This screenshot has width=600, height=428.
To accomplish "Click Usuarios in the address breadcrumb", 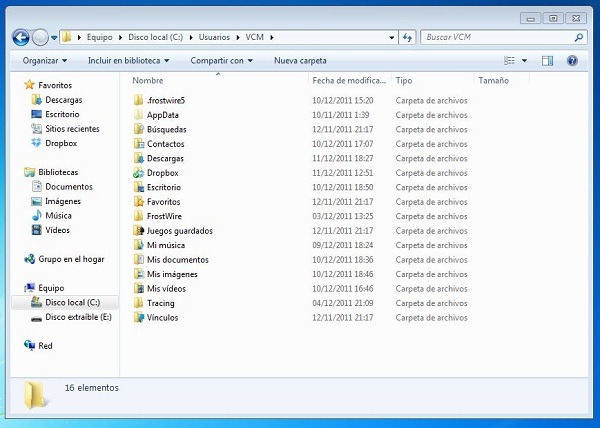I will coord(214,37).
